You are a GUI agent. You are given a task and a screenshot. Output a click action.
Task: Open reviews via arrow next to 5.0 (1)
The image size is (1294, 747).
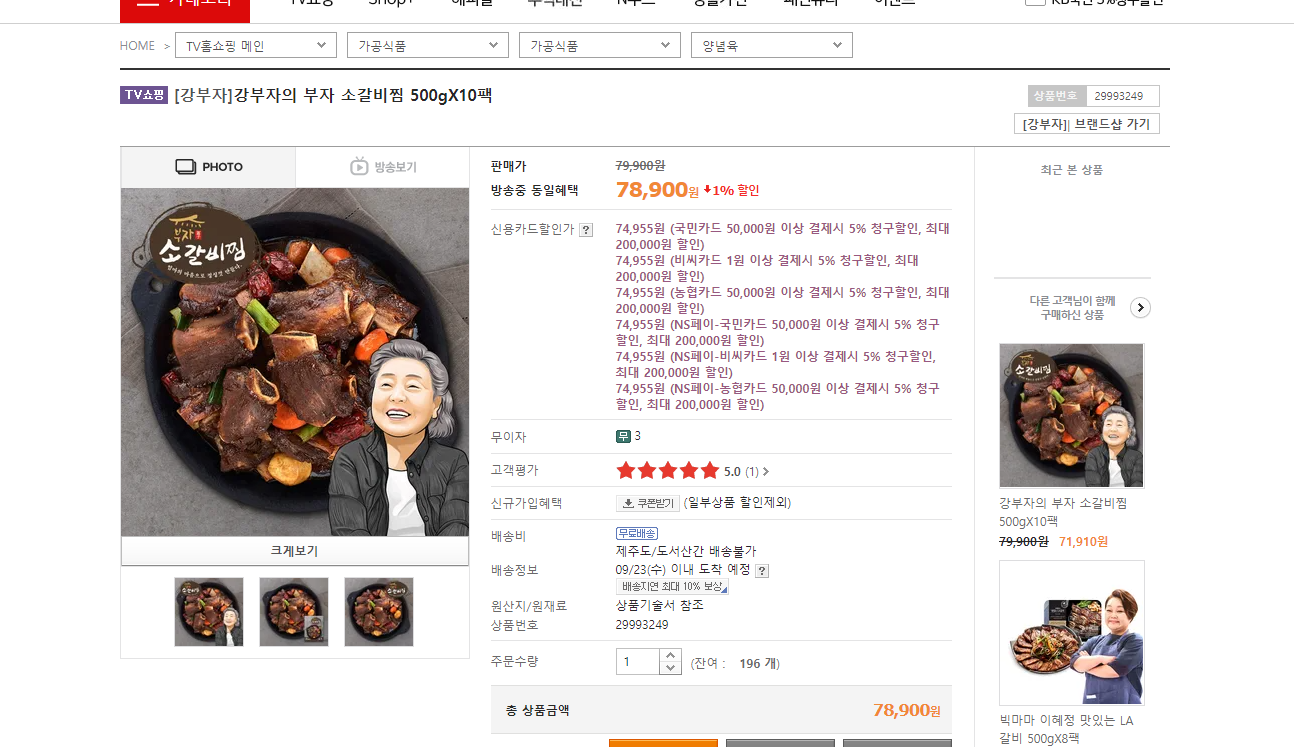pyautogui.click(x=766, y=472)
